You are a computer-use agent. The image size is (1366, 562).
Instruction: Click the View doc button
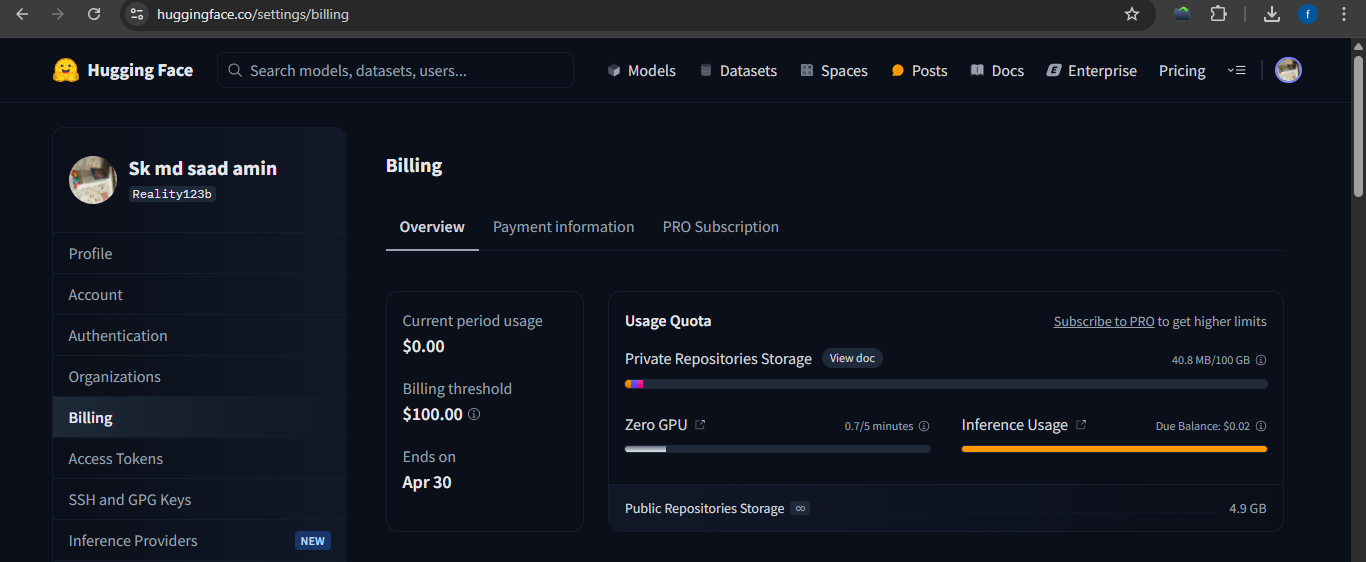click(x=852, y=358)
